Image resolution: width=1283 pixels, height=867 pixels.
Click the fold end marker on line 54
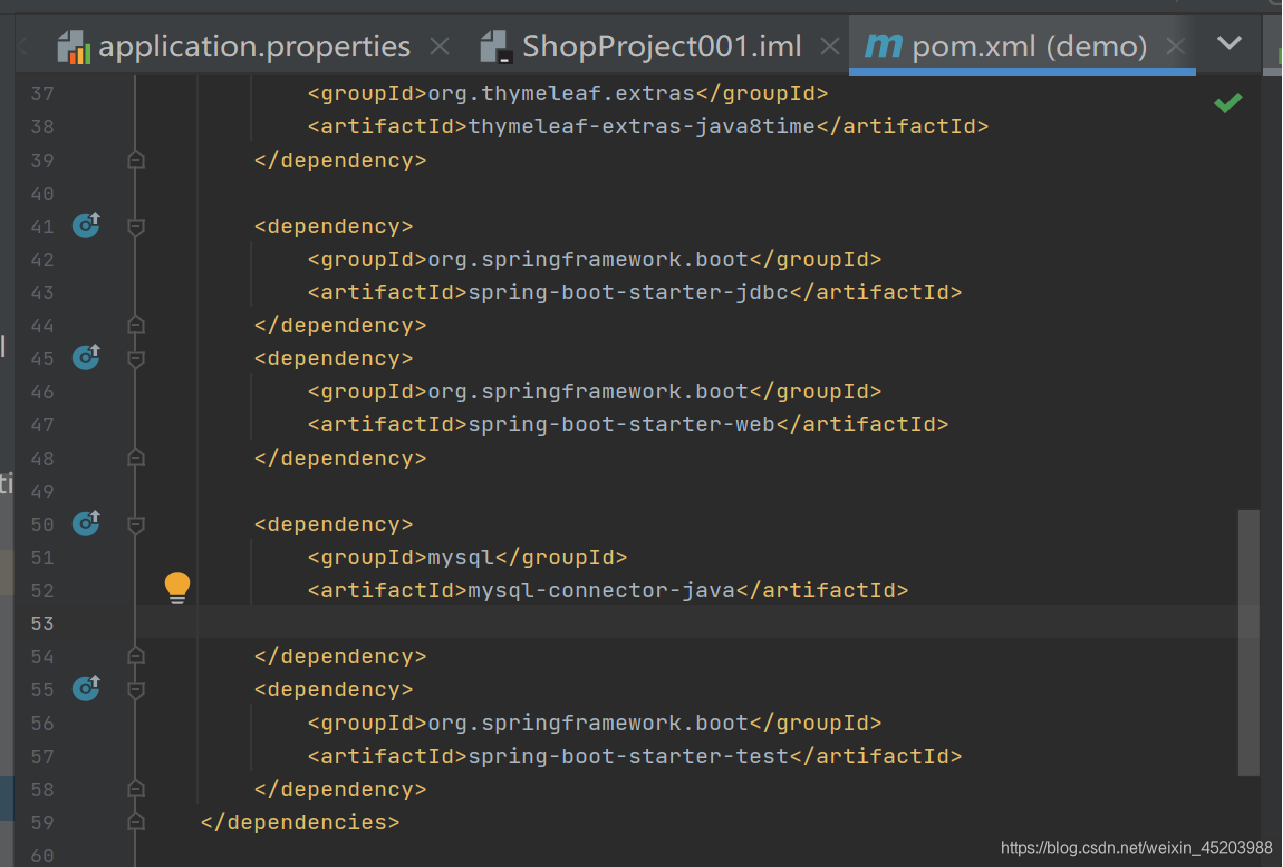point(137,656)
